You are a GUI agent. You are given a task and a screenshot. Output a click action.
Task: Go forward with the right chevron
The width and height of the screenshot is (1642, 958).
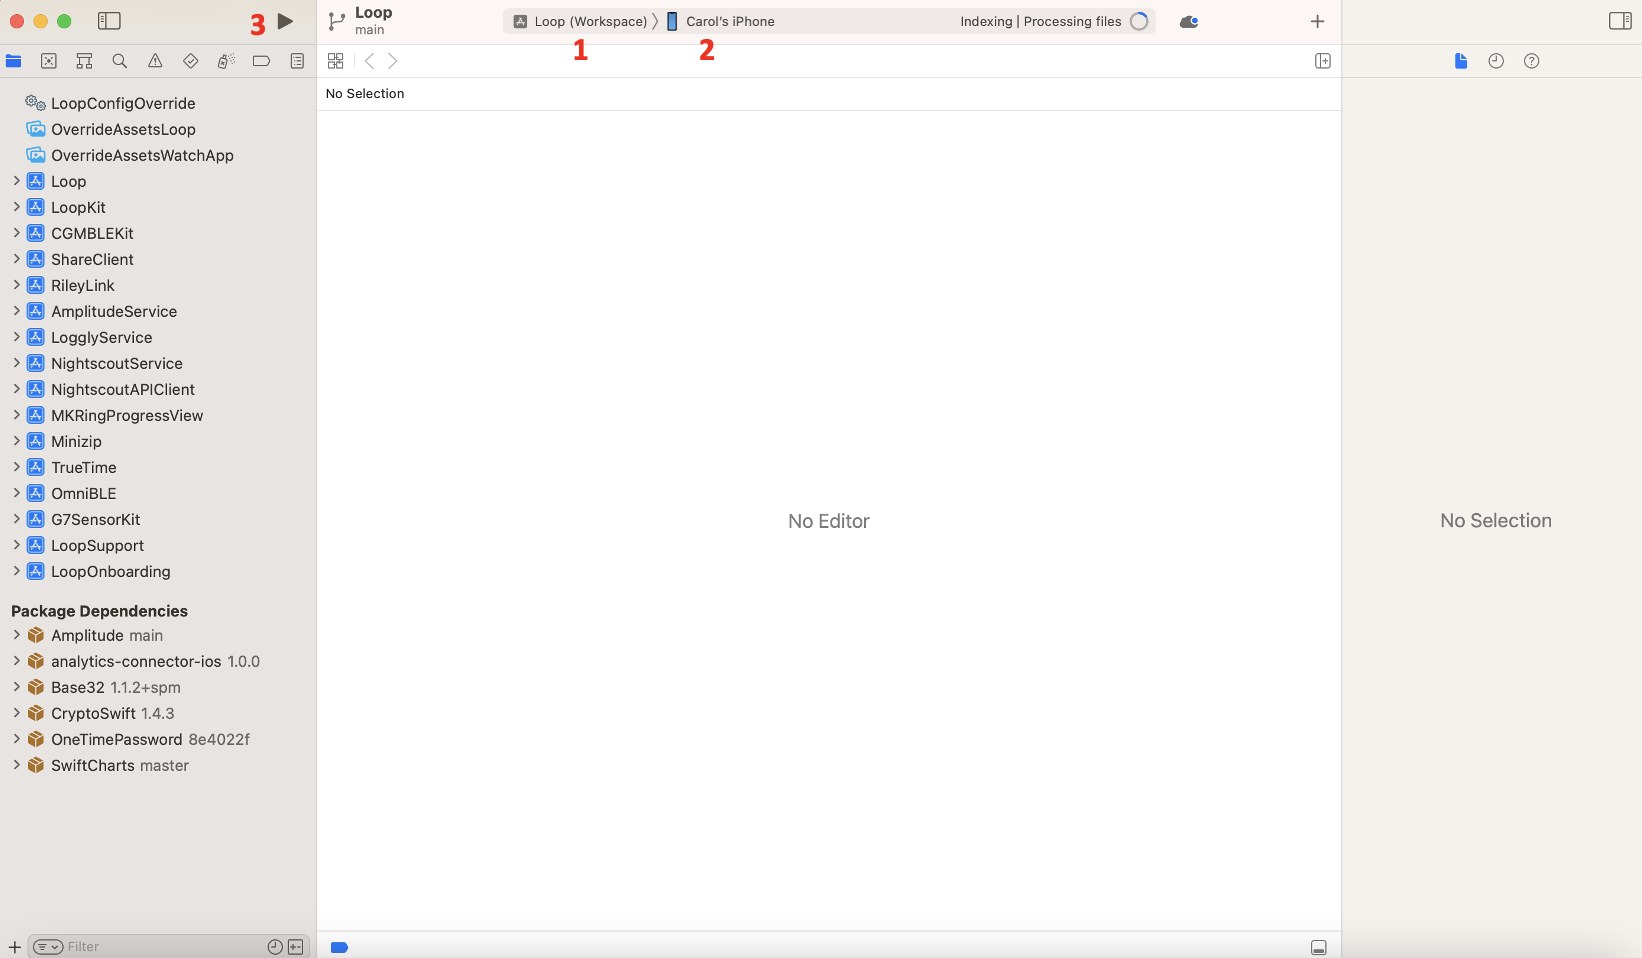click(x=393, y=61)
